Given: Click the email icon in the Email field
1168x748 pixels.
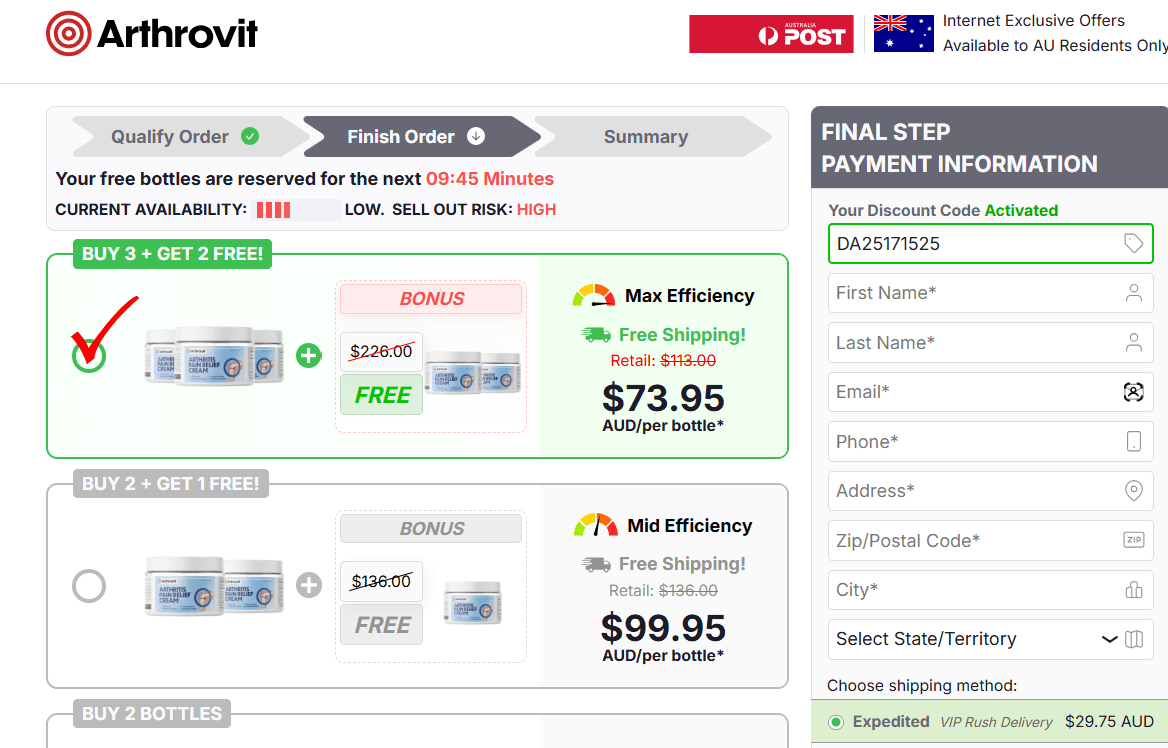Looking at the screenshot, I should click(1133, 392).
